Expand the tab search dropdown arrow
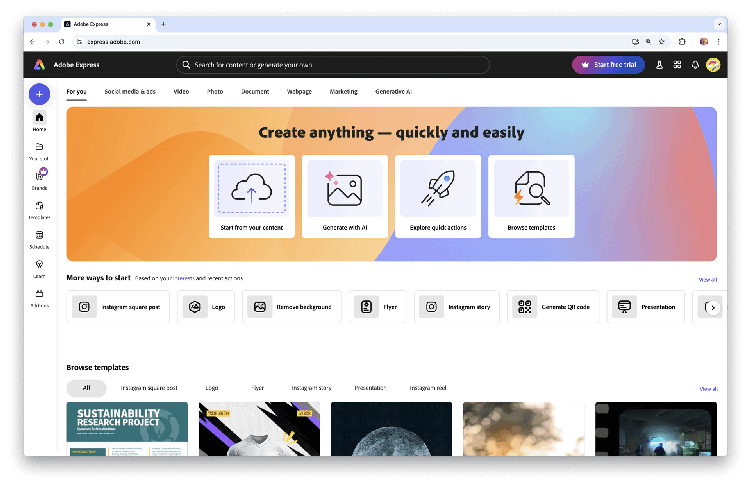The width and height of the screenshot is (750, 486). (x=719, y=23)
